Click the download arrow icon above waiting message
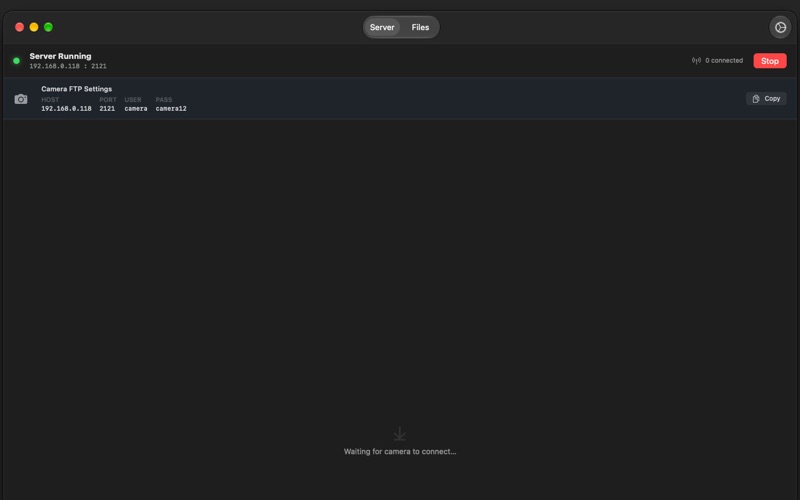This screenshot has width=800, height=500. (x=399, y=434)
